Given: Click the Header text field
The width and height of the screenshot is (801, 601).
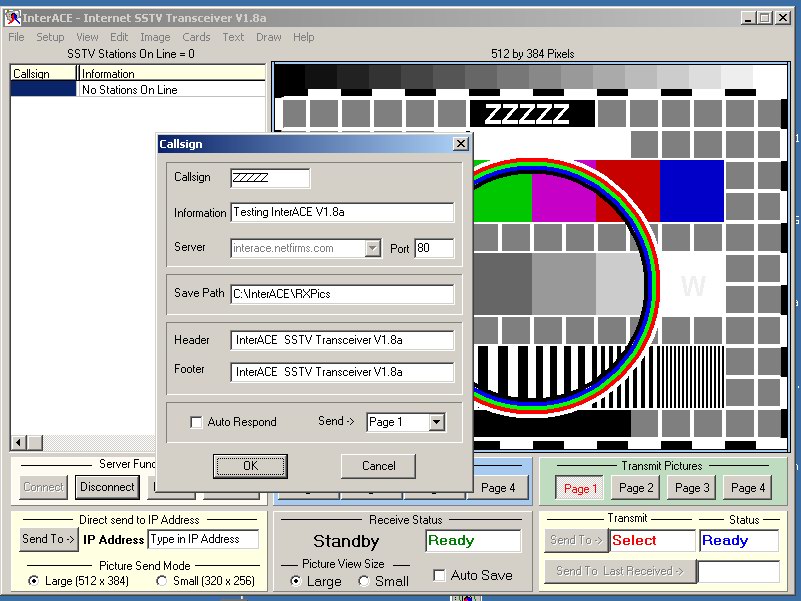Looking at the screenshot, I should [x=342, y=340].
